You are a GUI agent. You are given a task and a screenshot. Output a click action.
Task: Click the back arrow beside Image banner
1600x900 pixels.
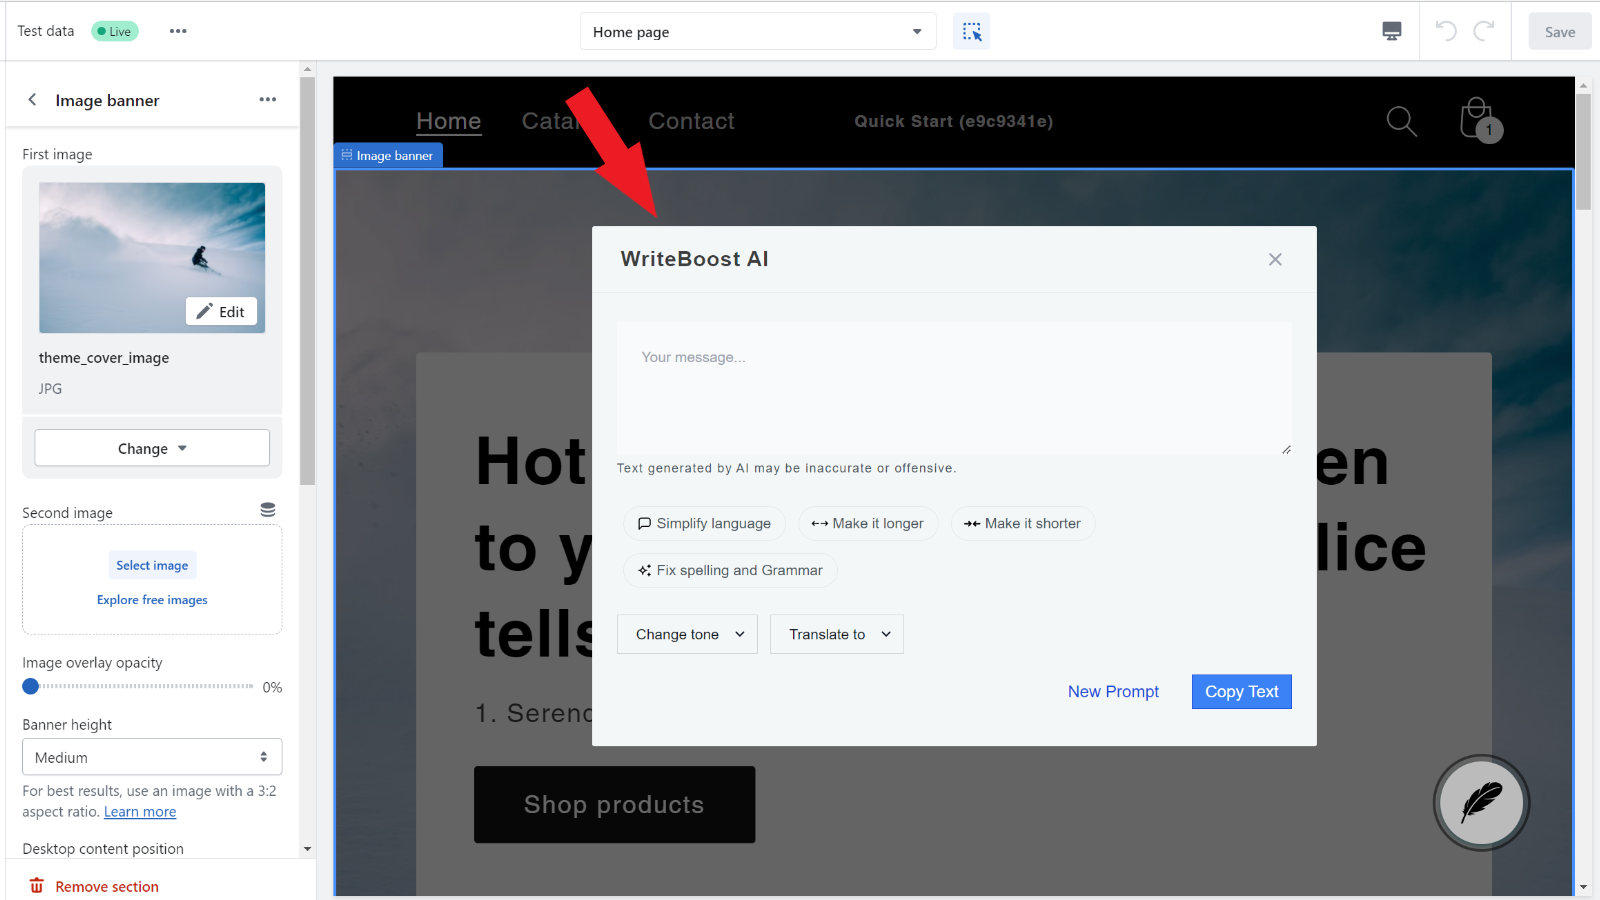coord(32,99)
